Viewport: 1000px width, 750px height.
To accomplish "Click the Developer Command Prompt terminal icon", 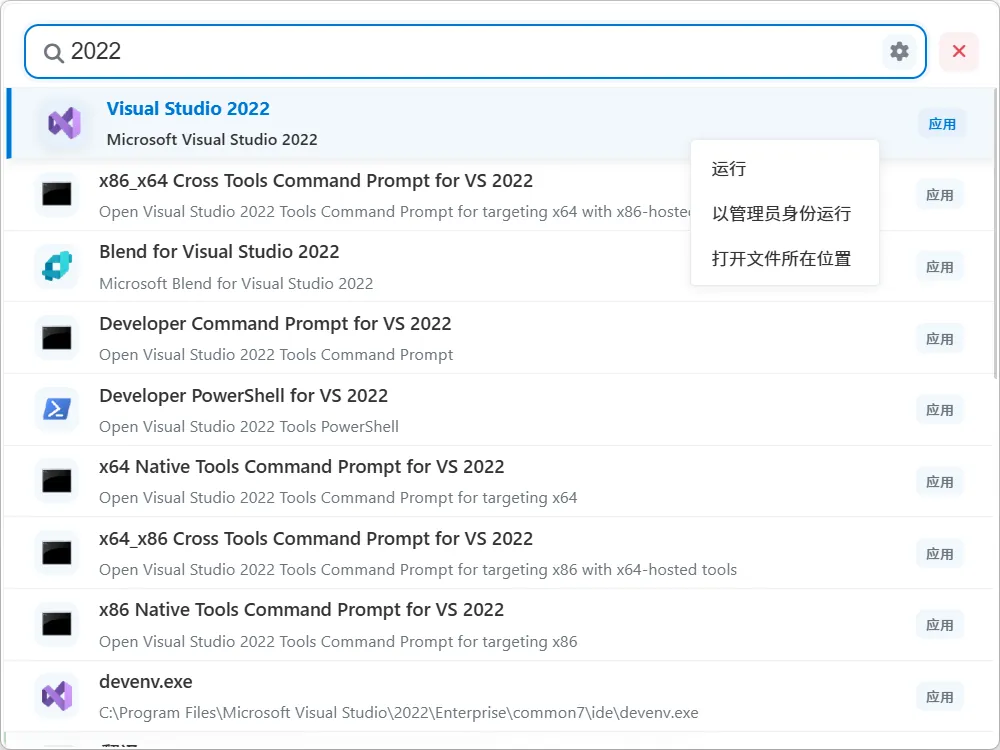I will pyautogui.click(x=57, y=338).
